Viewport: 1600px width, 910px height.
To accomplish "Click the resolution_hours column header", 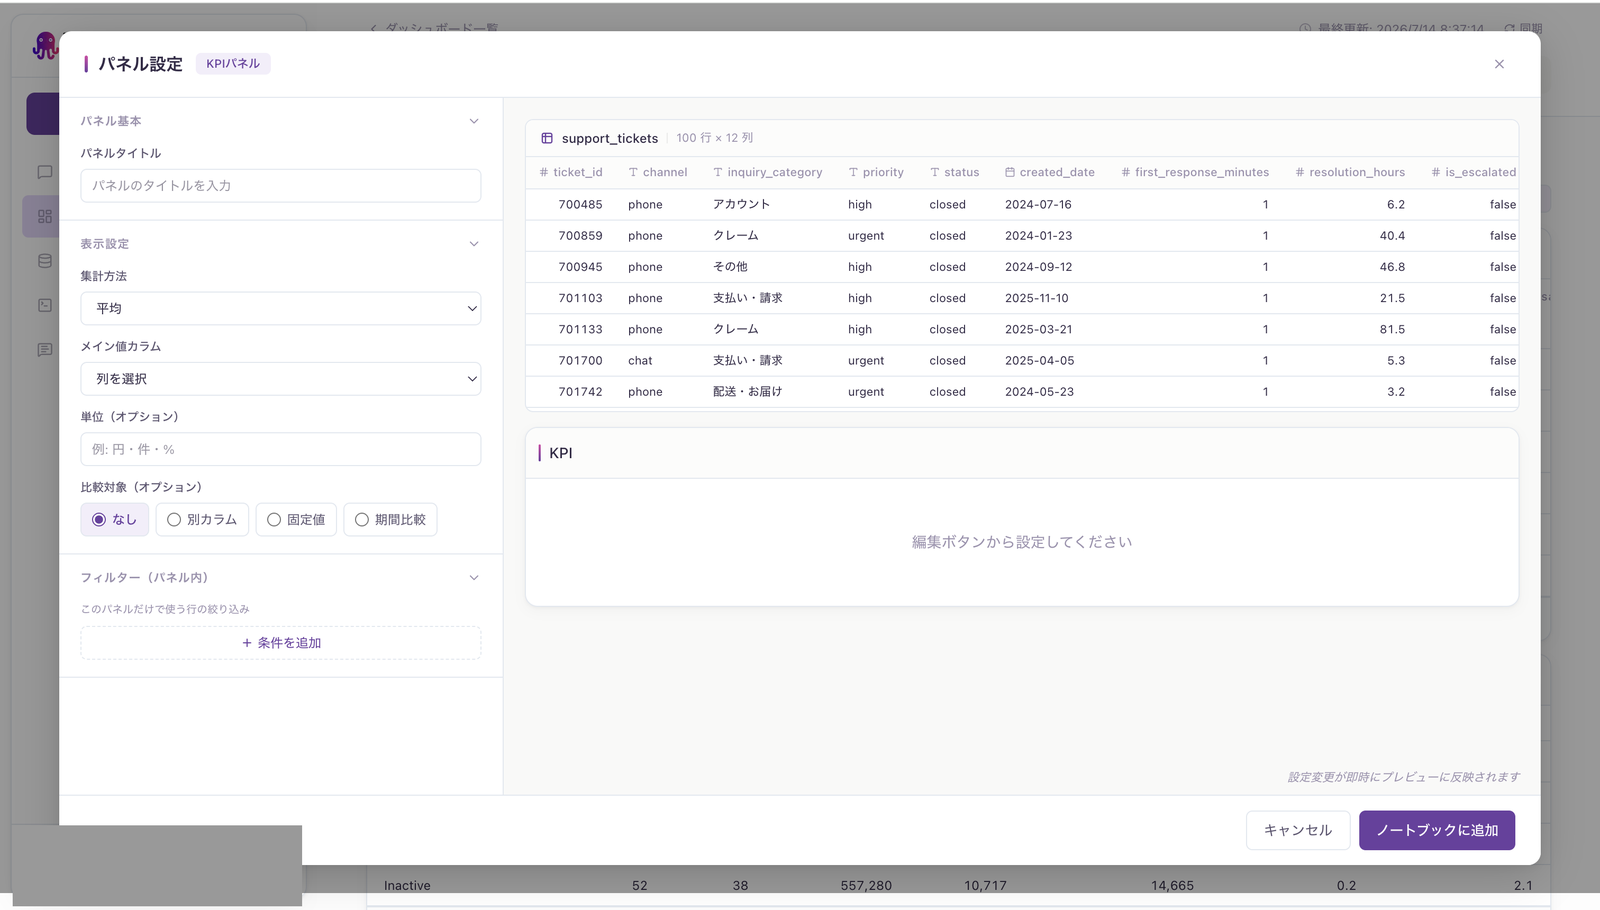I will [x=1350, y=172].
